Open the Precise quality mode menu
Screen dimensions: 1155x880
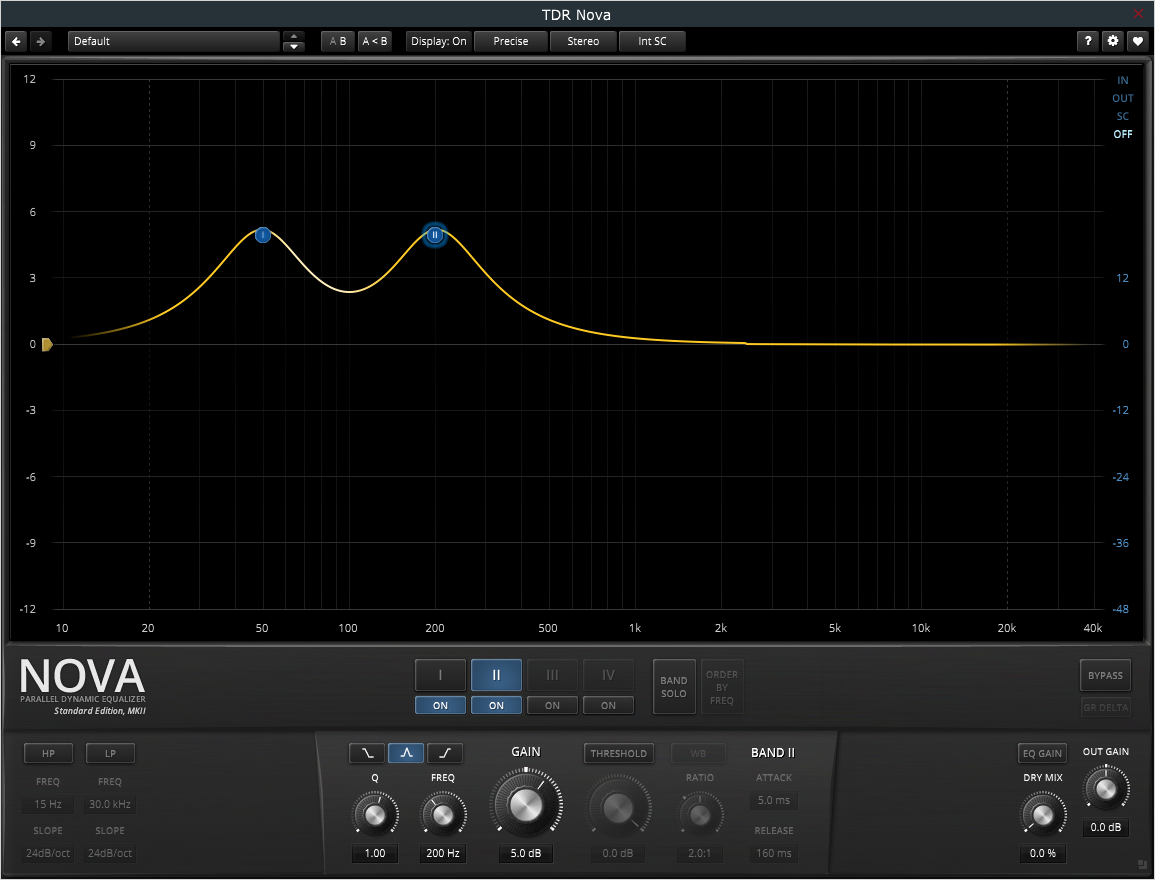coord(510,41)
